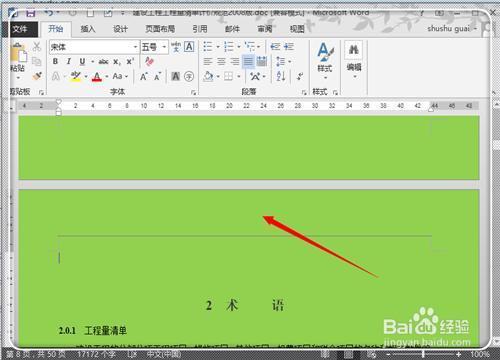Click the Save icon in quick access toolbar

(x=31, y=13)
